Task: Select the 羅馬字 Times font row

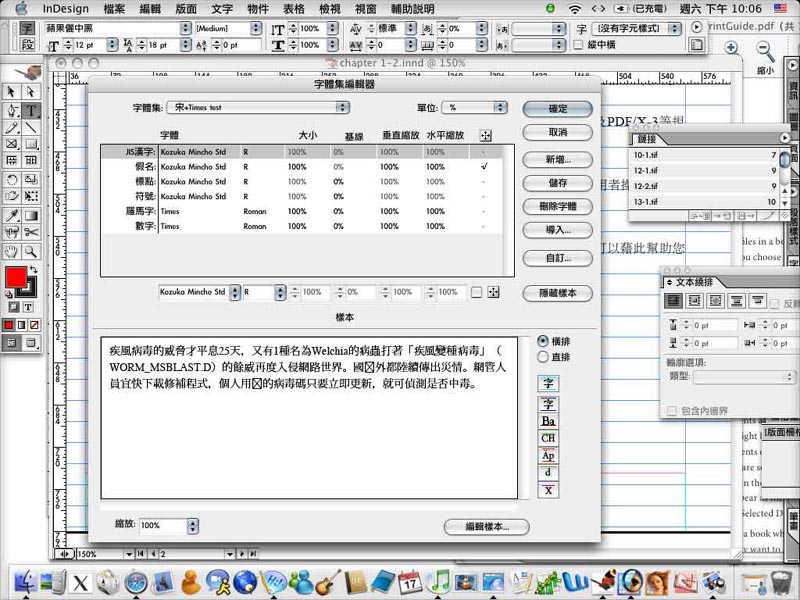Action: click(x=300, y=211)
